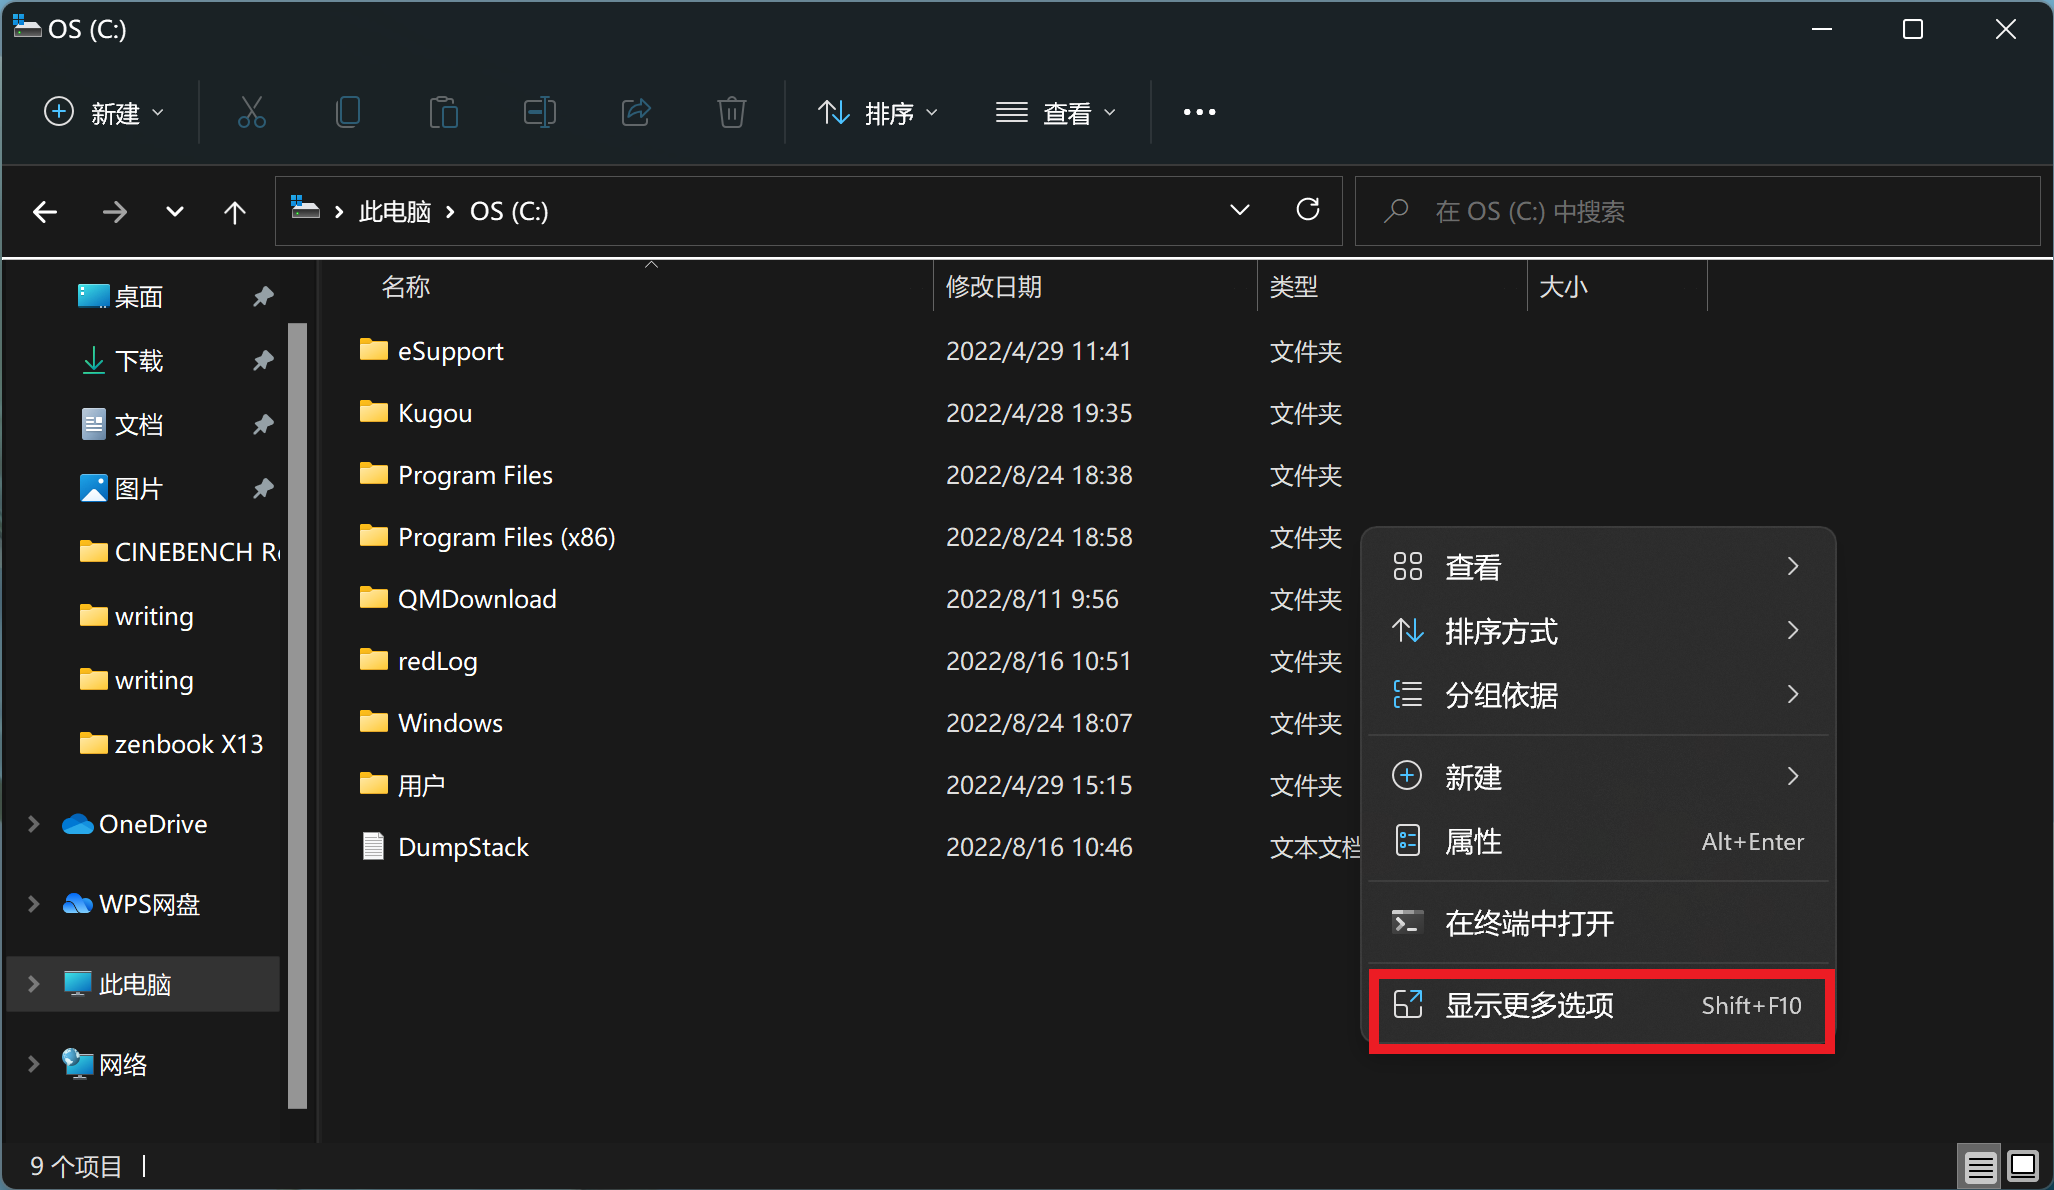Screen dimensions: 2054x1190
Task: Click the Share icon in toolbar
Action: (637, 112)
